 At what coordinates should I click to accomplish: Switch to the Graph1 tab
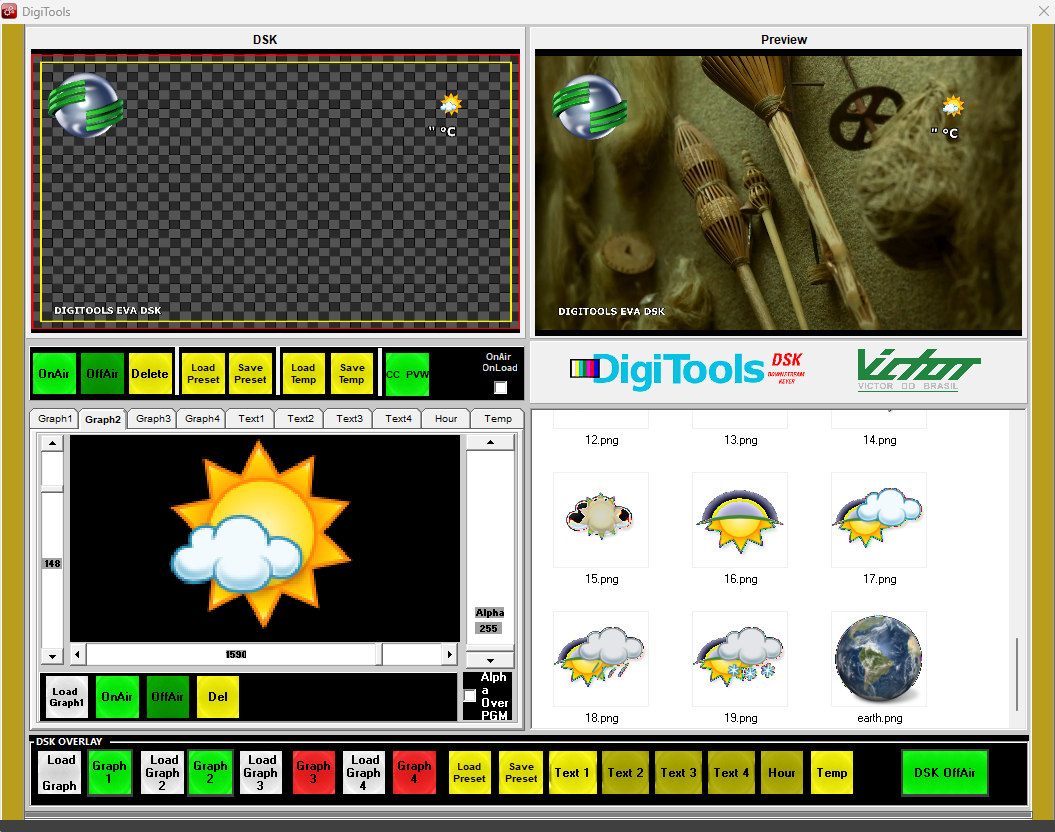click(x=54, y=418)
